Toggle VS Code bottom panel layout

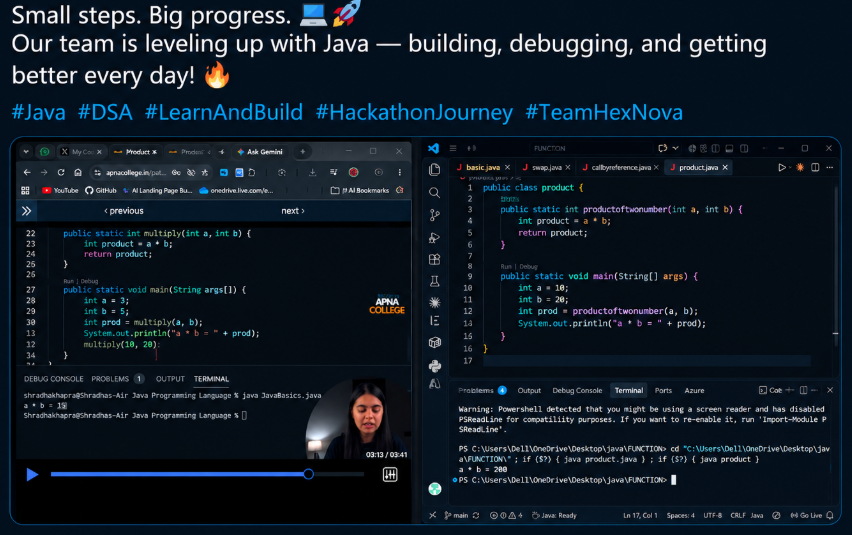[729, 148]
